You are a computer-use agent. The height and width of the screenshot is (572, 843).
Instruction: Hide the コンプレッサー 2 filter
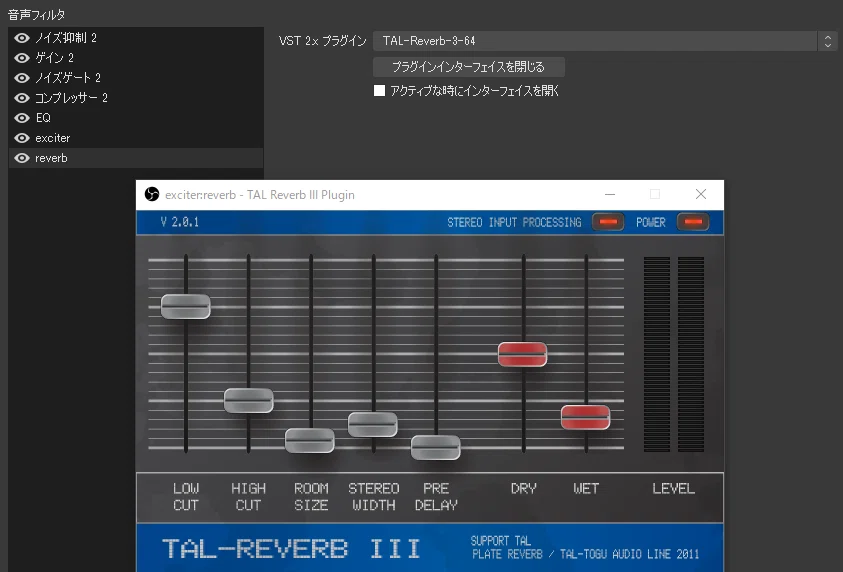click(22, 98)
